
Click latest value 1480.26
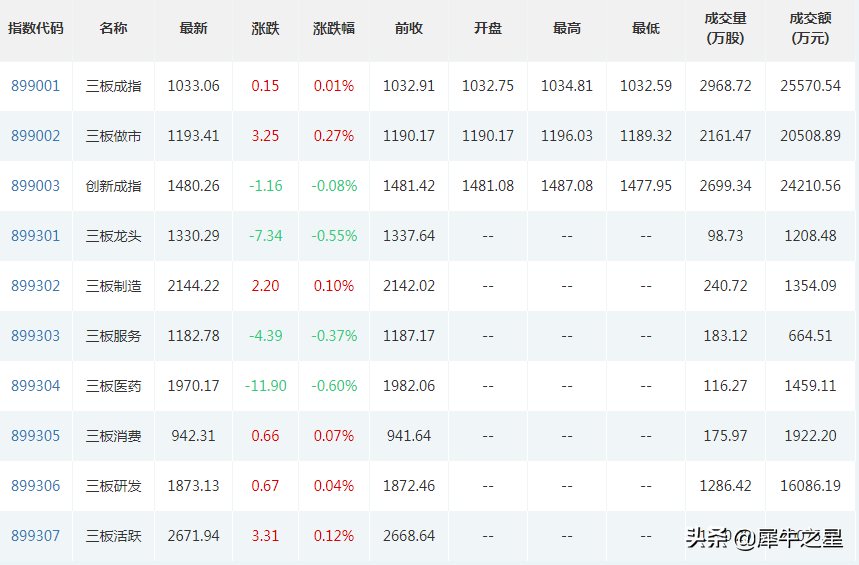point(193,186)
